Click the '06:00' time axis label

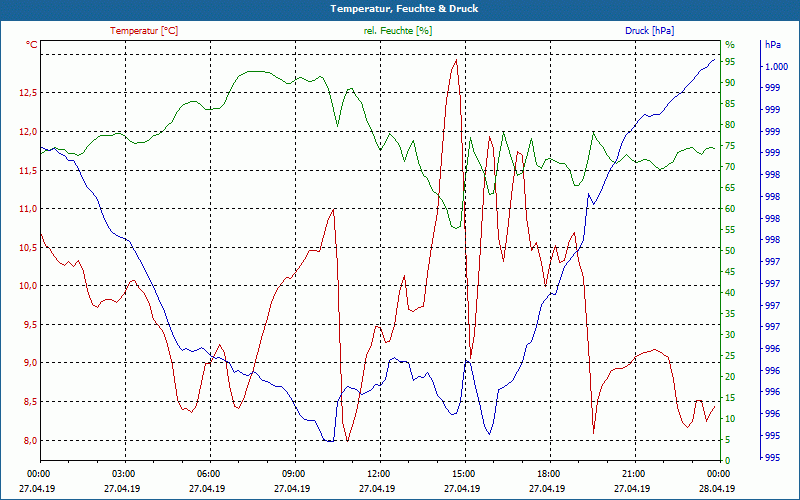(208, 473)
